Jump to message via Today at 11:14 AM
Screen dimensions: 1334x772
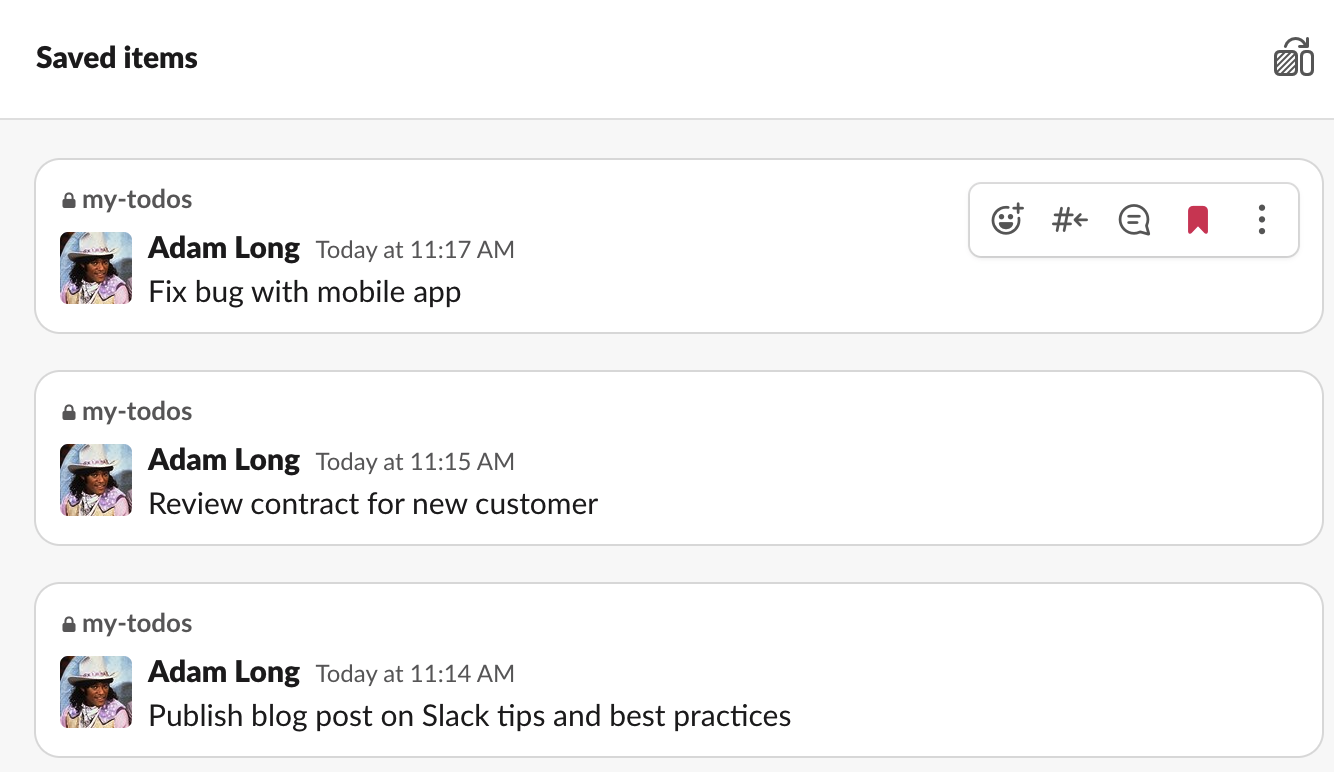415,674
